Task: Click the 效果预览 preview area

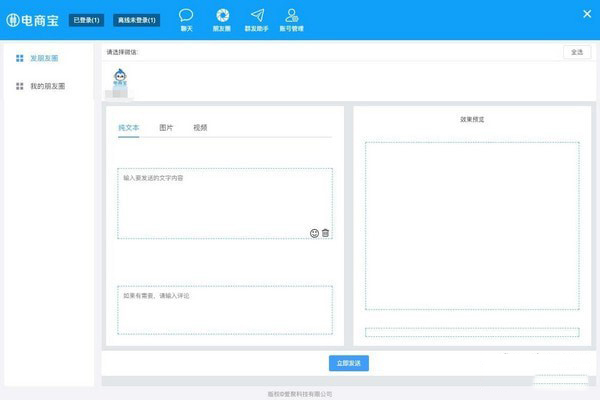Action: point(472,226)
